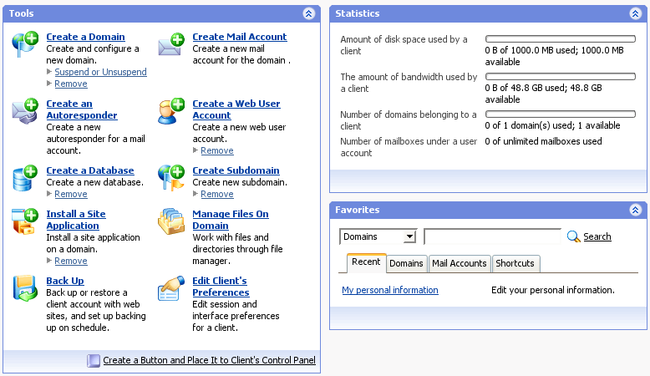Image resolution: width=650 pixels, height=376 pixels.
Task: Switch to the Mail Accounts tab
Action: click(x=459, y=264)
